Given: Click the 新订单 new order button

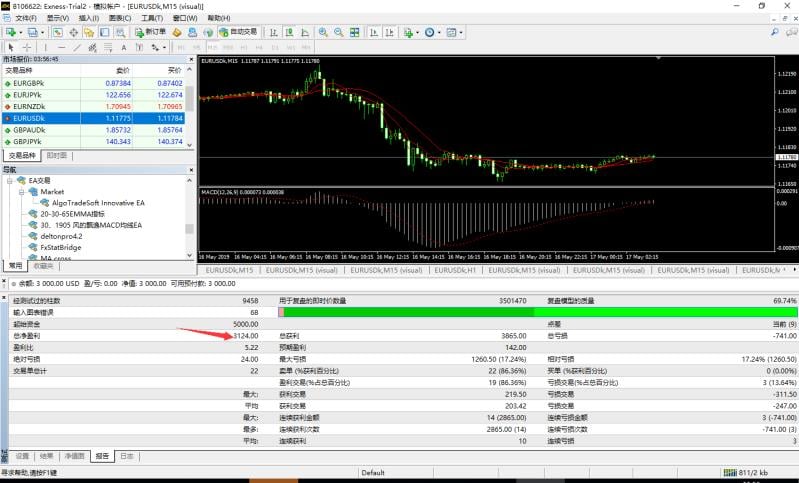Looking at the screenshot, I should [150, 32].
